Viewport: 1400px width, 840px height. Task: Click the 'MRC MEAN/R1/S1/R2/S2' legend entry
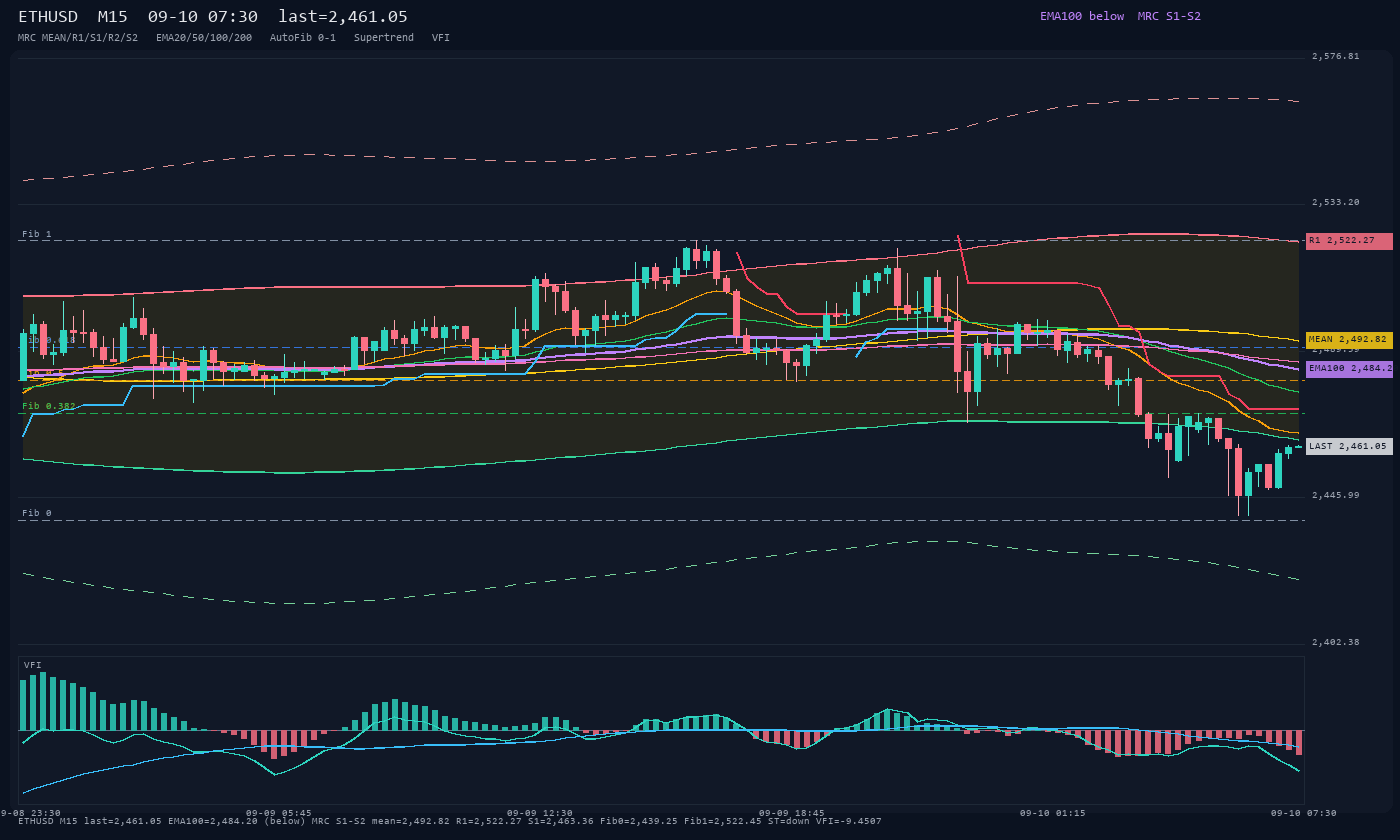click(x=78, y=38)
